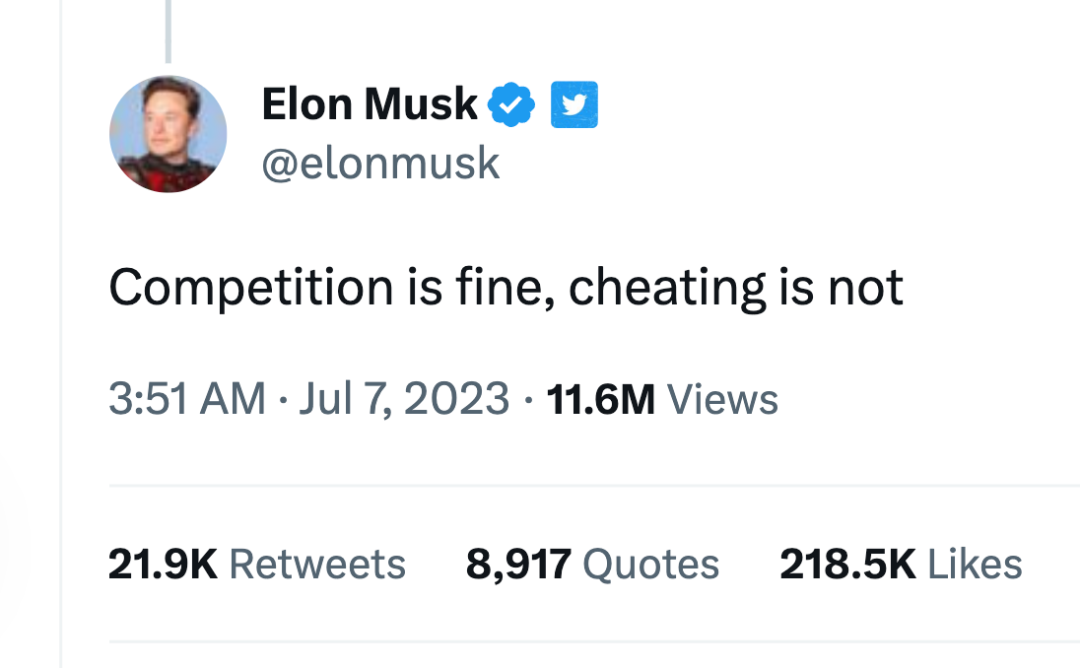Viewport: 1080px width, 668px height.
Task: Click the 8,917 quote count
Action: pyautogui.click(x=518, y=564)
